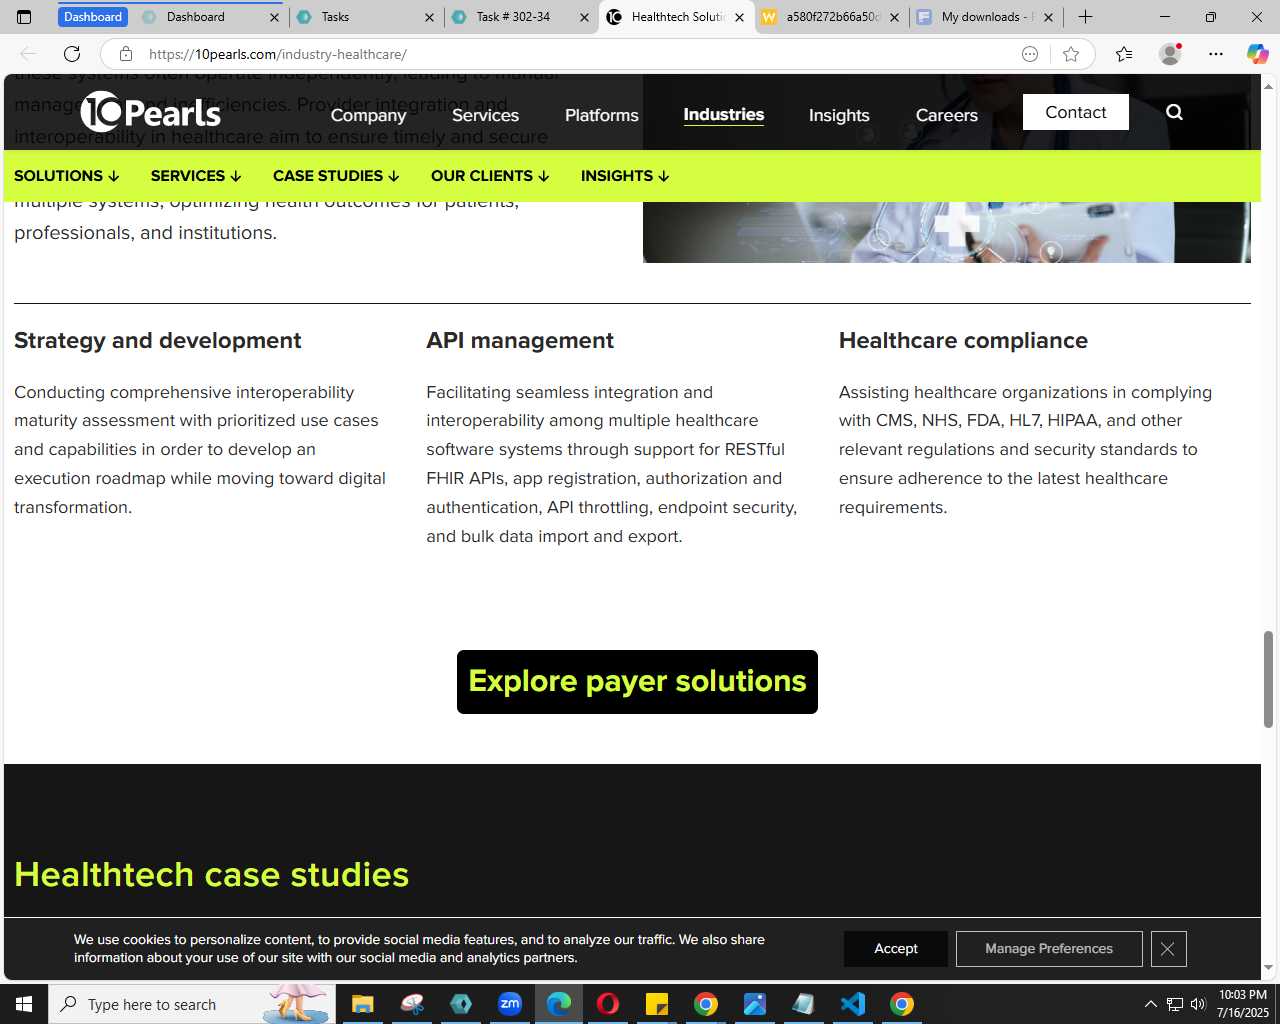Screen dimensions: 1280x1024
Task: Open File Explorer from taskbar
Action: coord(362,1004)
